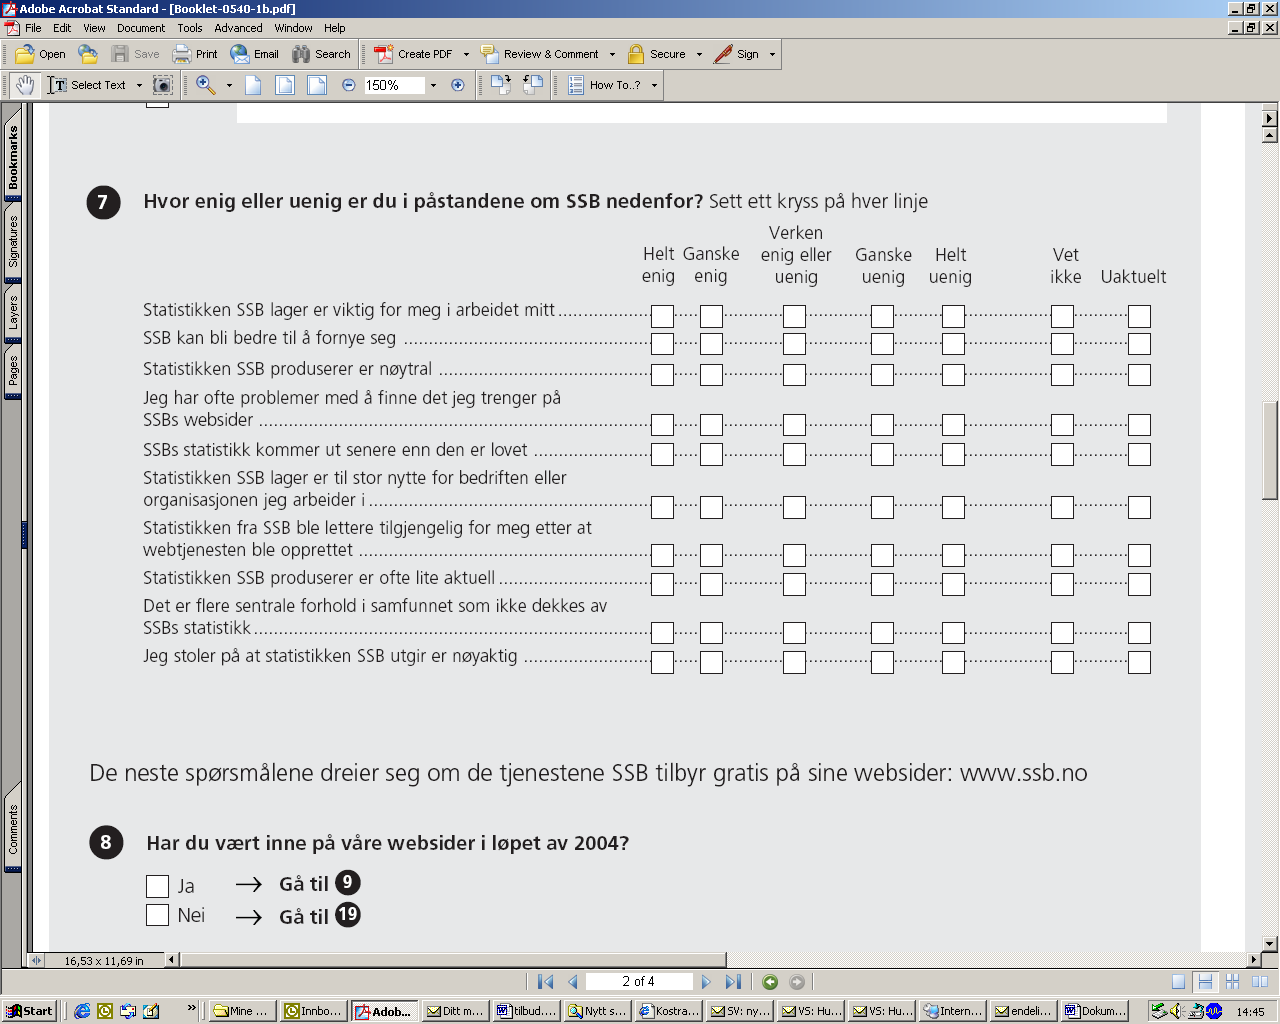Go to first page
Viewport: 1280px width, 1024px height.
pos(545,982)
